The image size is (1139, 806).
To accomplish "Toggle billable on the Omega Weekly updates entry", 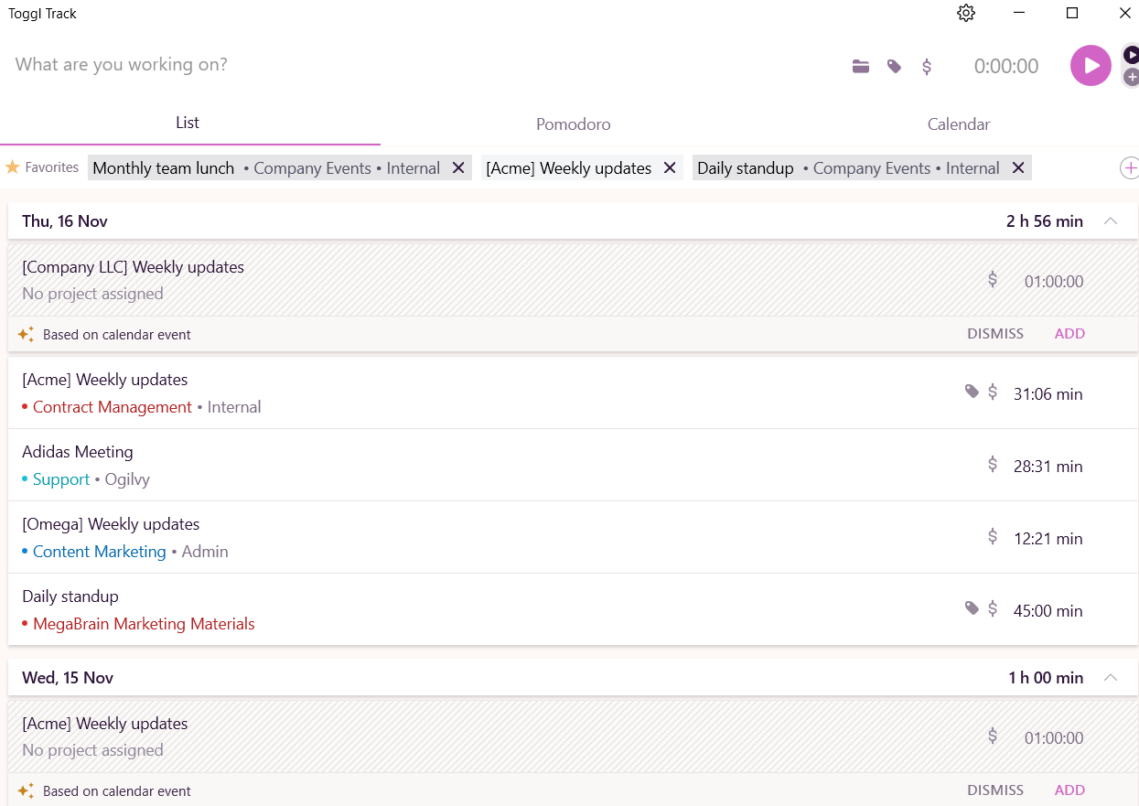I will (991, 536).
